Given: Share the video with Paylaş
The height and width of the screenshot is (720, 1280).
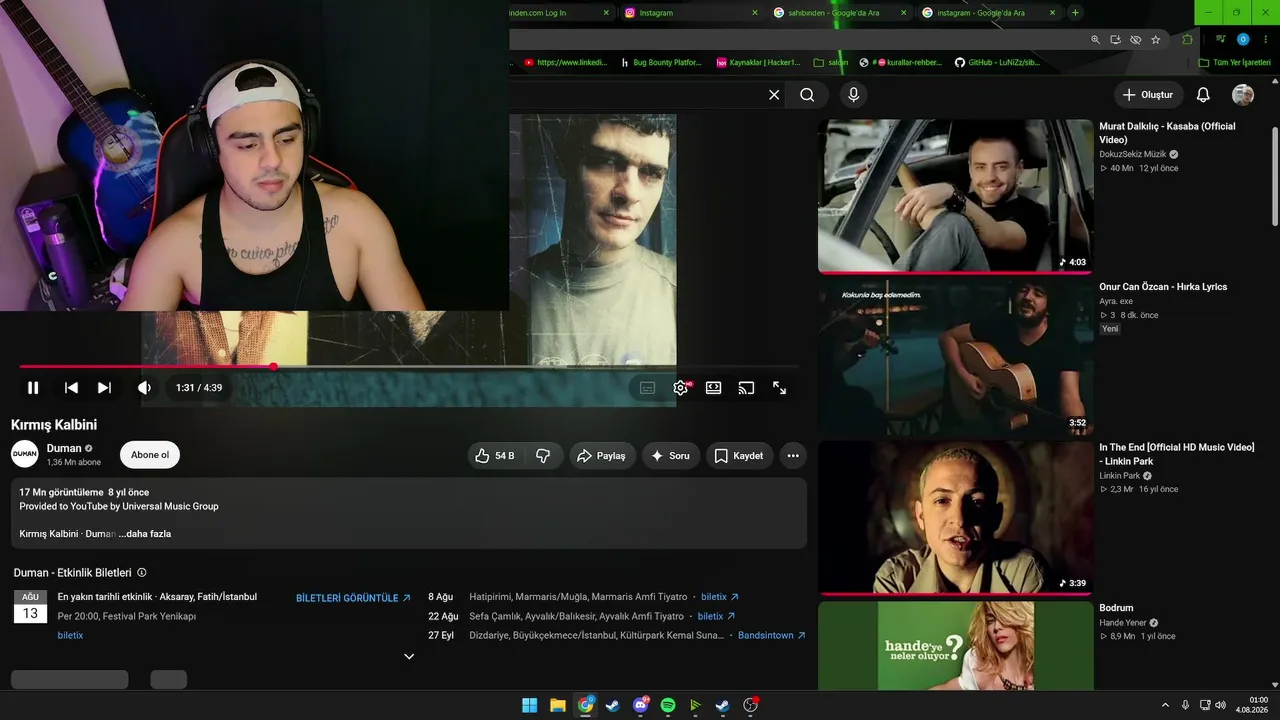Looking at the screenshot, I should click(x=603, y=456).
